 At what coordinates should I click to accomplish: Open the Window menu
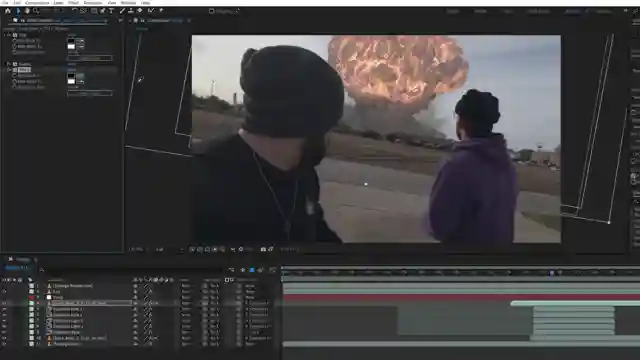click(x=128, y=2)
